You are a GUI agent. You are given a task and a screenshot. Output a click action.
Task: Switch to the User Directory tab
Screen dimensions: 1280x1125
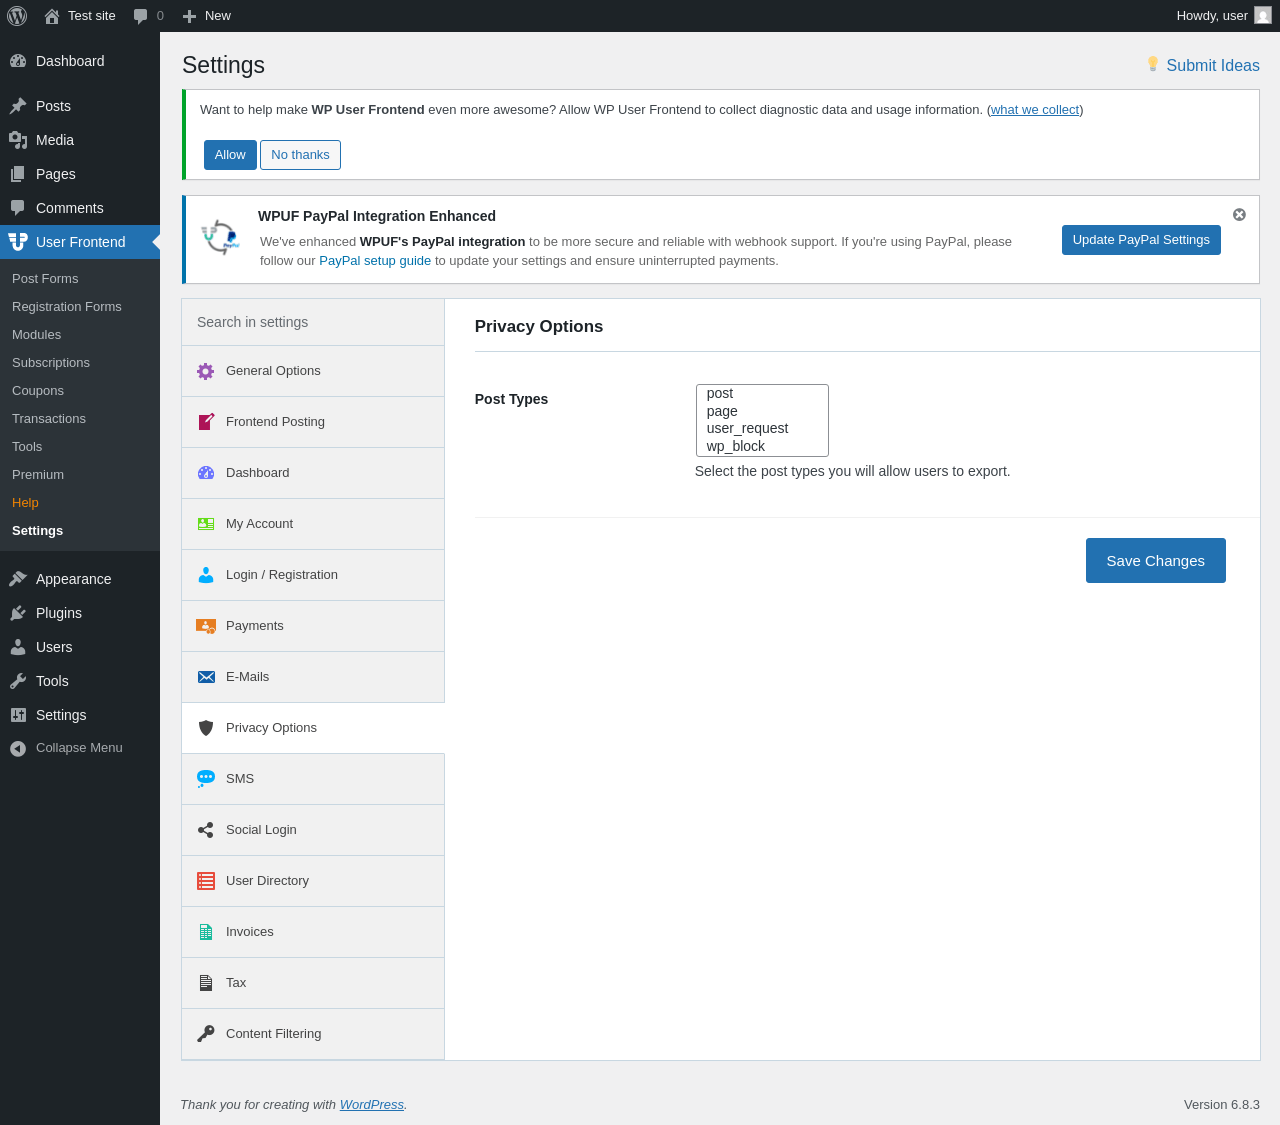(267, 881)
